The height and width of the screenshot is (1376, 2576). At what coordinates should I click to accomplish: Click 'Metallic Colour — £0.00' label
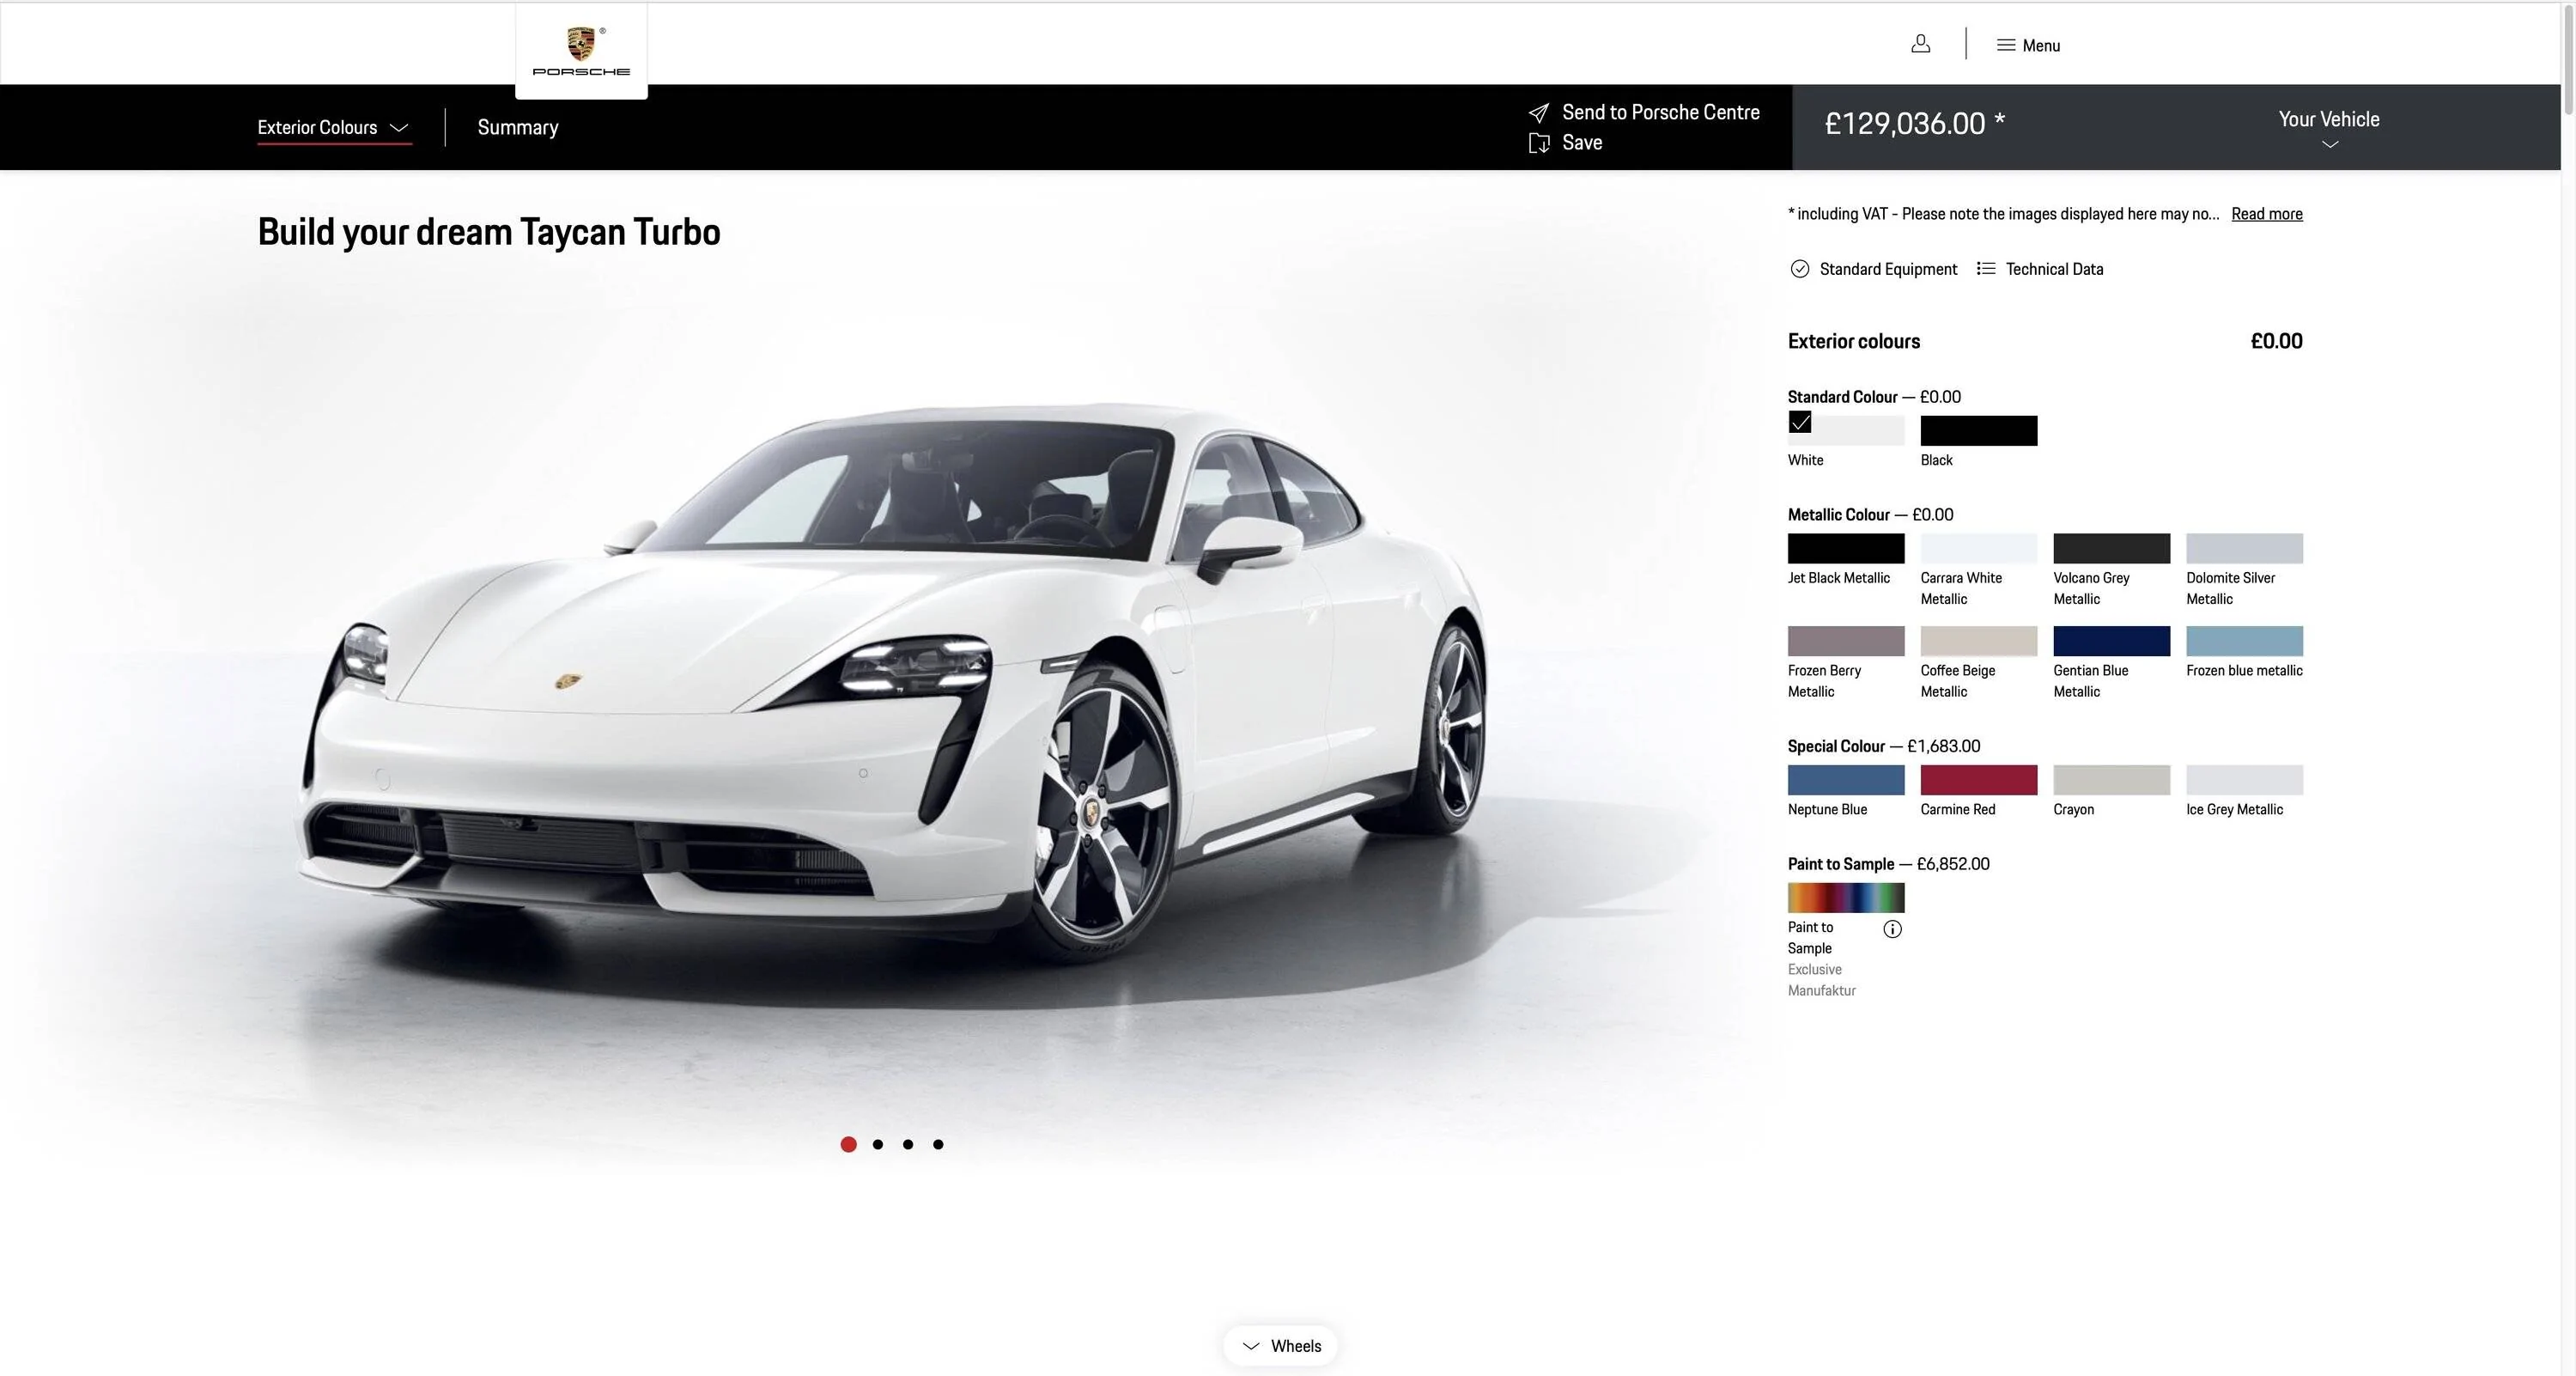pos(1870,515)
